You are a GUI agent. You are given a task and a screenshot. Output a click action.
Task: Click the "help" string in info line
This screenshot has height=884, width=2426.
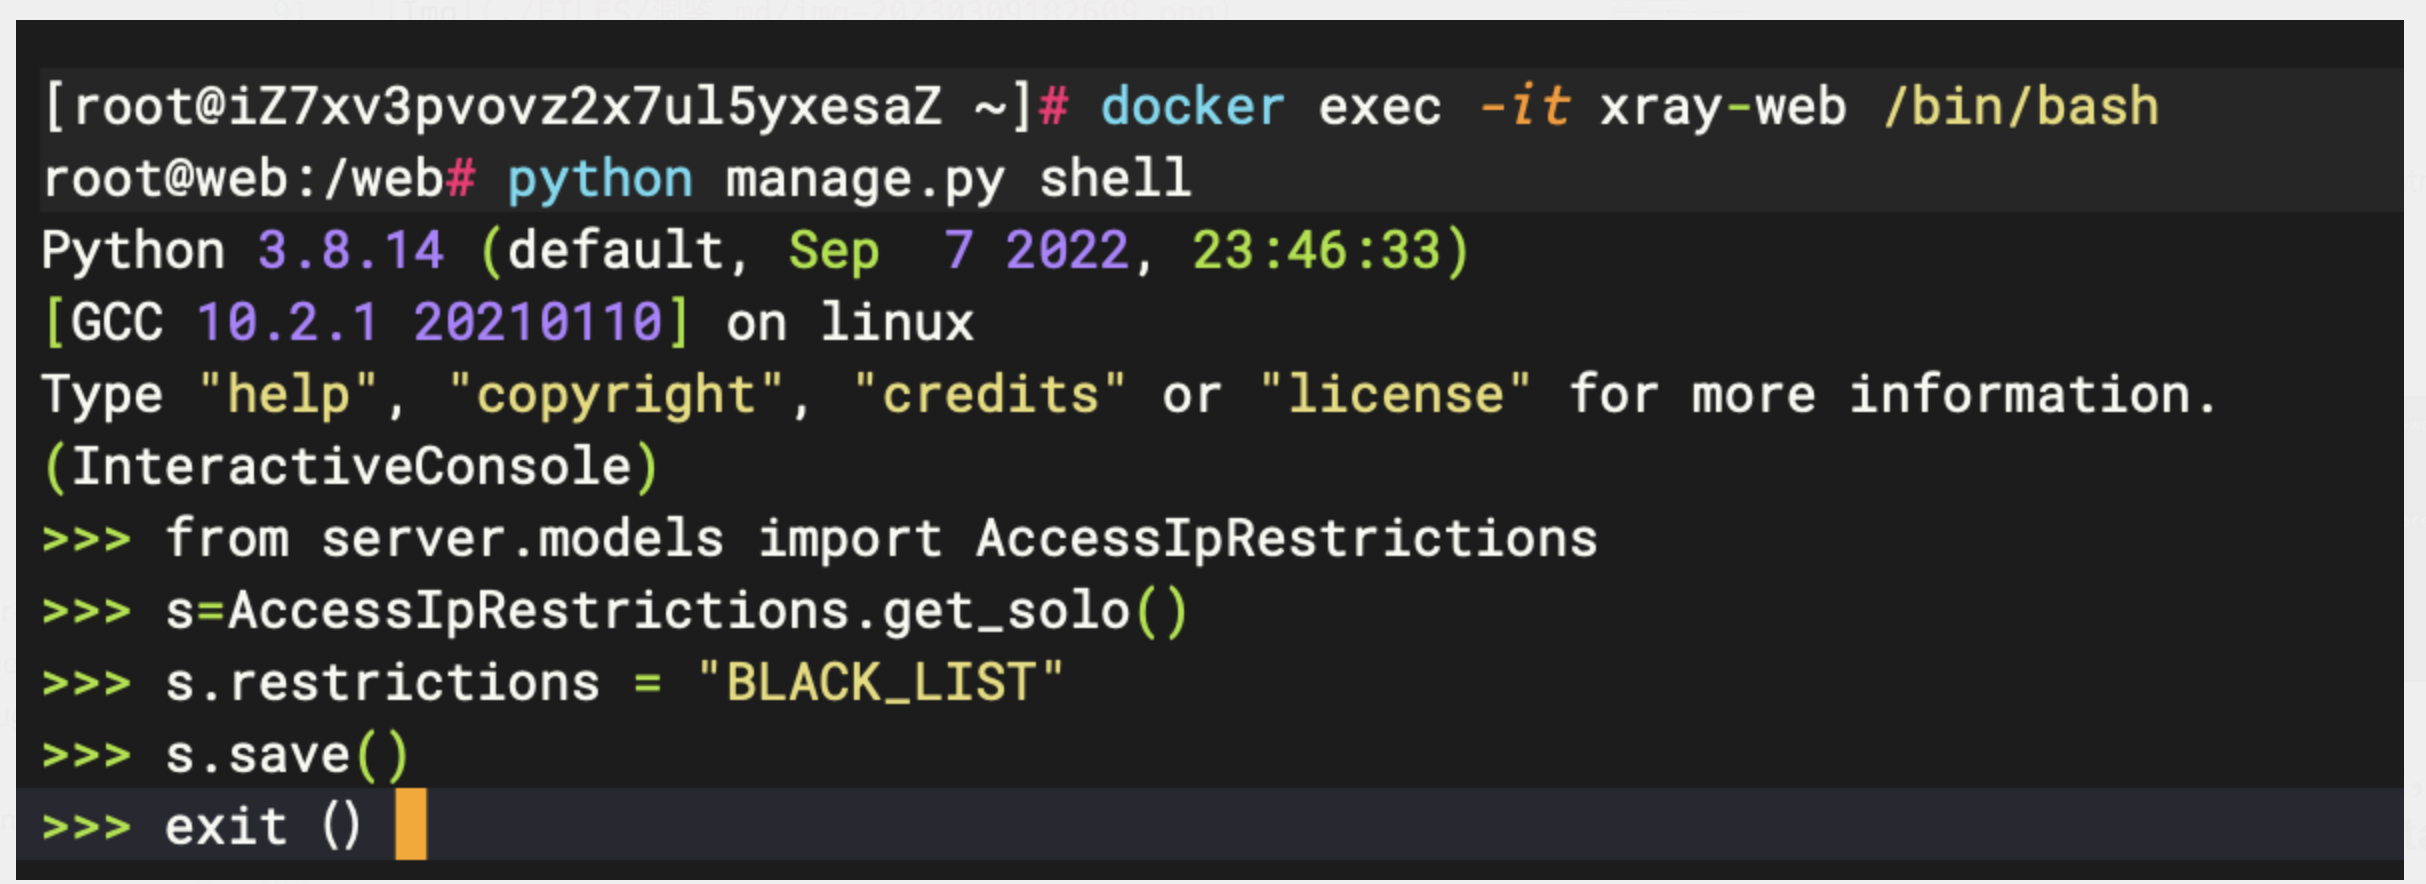pyautogui.click(x=288, y=395)
